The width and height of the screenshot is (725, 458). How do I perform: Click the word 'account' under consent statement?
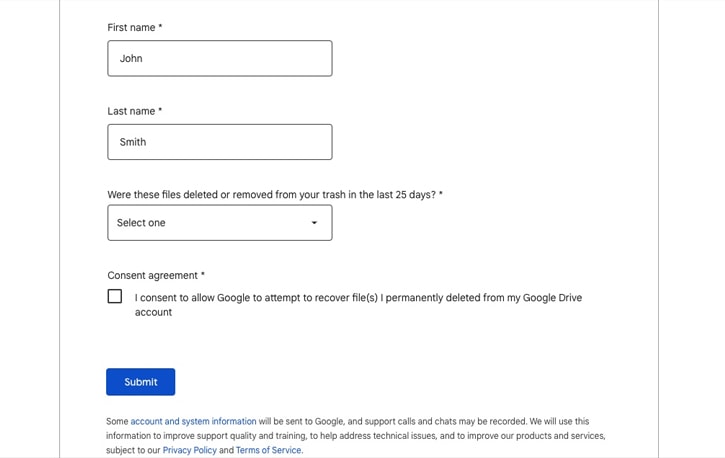point(154,312)
